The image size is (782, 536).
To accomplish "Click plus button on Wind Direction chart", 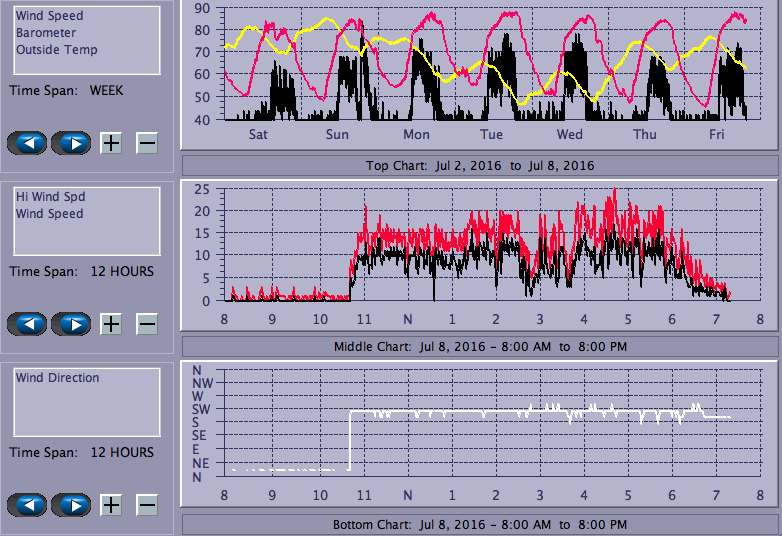I will (x=111, y=505).
